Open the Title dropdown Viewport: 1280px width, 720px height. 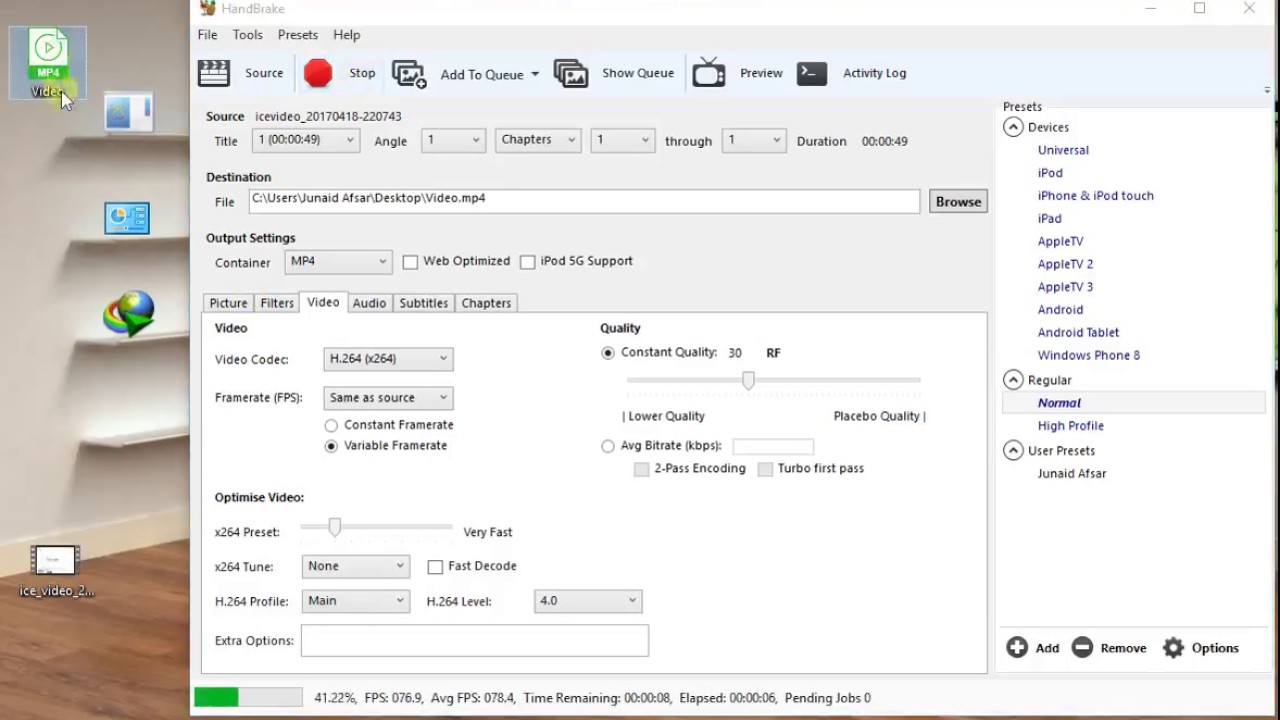(306, 140)
